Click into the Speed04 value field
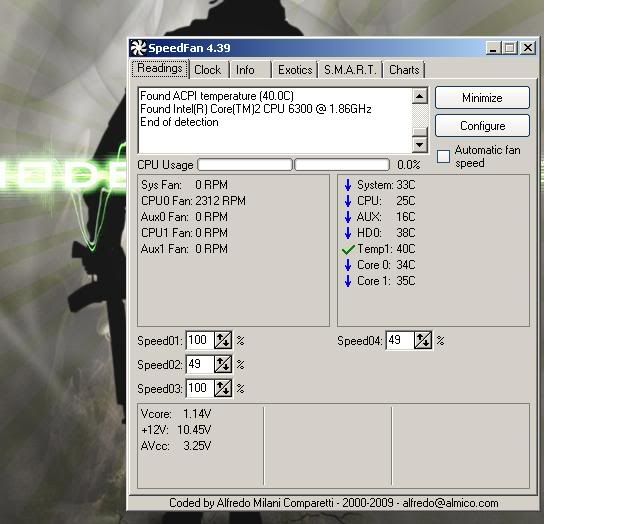The image size is (640, 524). coord(400,340)
